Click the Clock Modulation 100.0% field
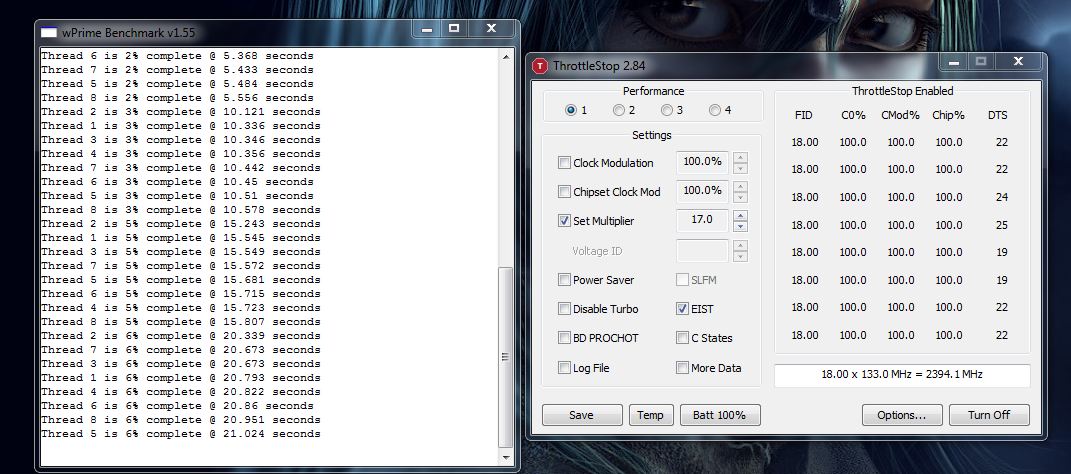This screenshot has height=474, width=1071. click(702, 163)
